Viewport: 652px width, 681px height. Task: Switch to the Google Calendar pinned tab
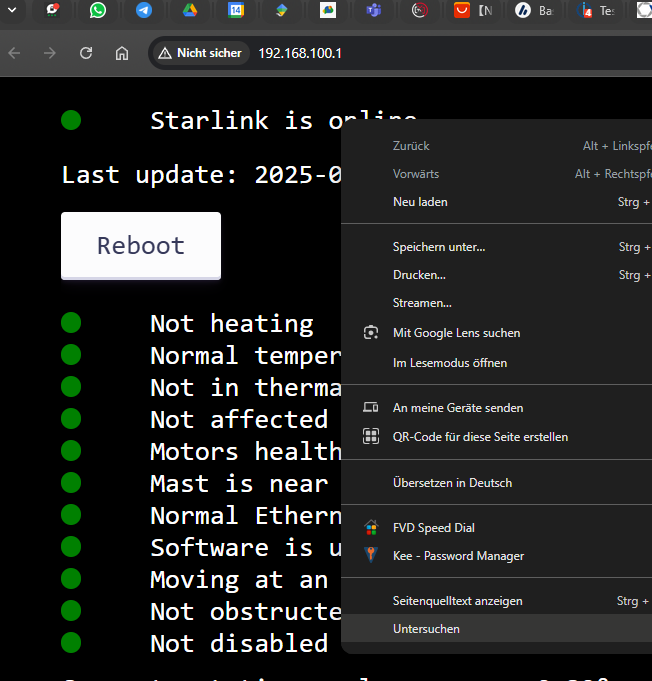coord(236,10)
